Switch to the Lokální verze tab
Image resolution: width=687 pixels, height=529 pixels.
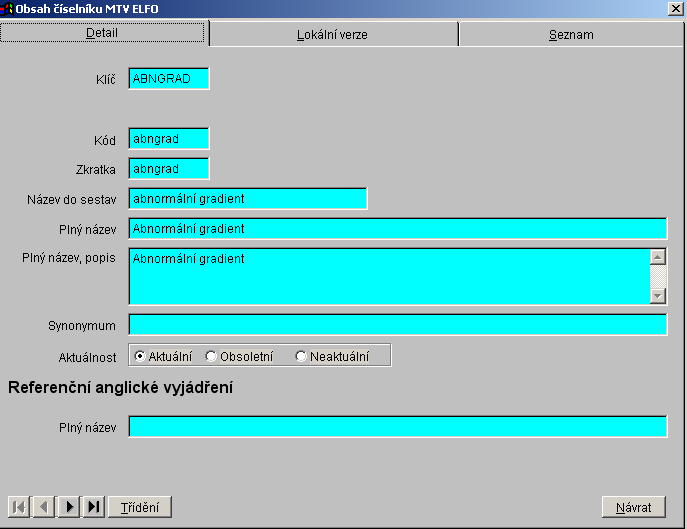pos(332,34)
